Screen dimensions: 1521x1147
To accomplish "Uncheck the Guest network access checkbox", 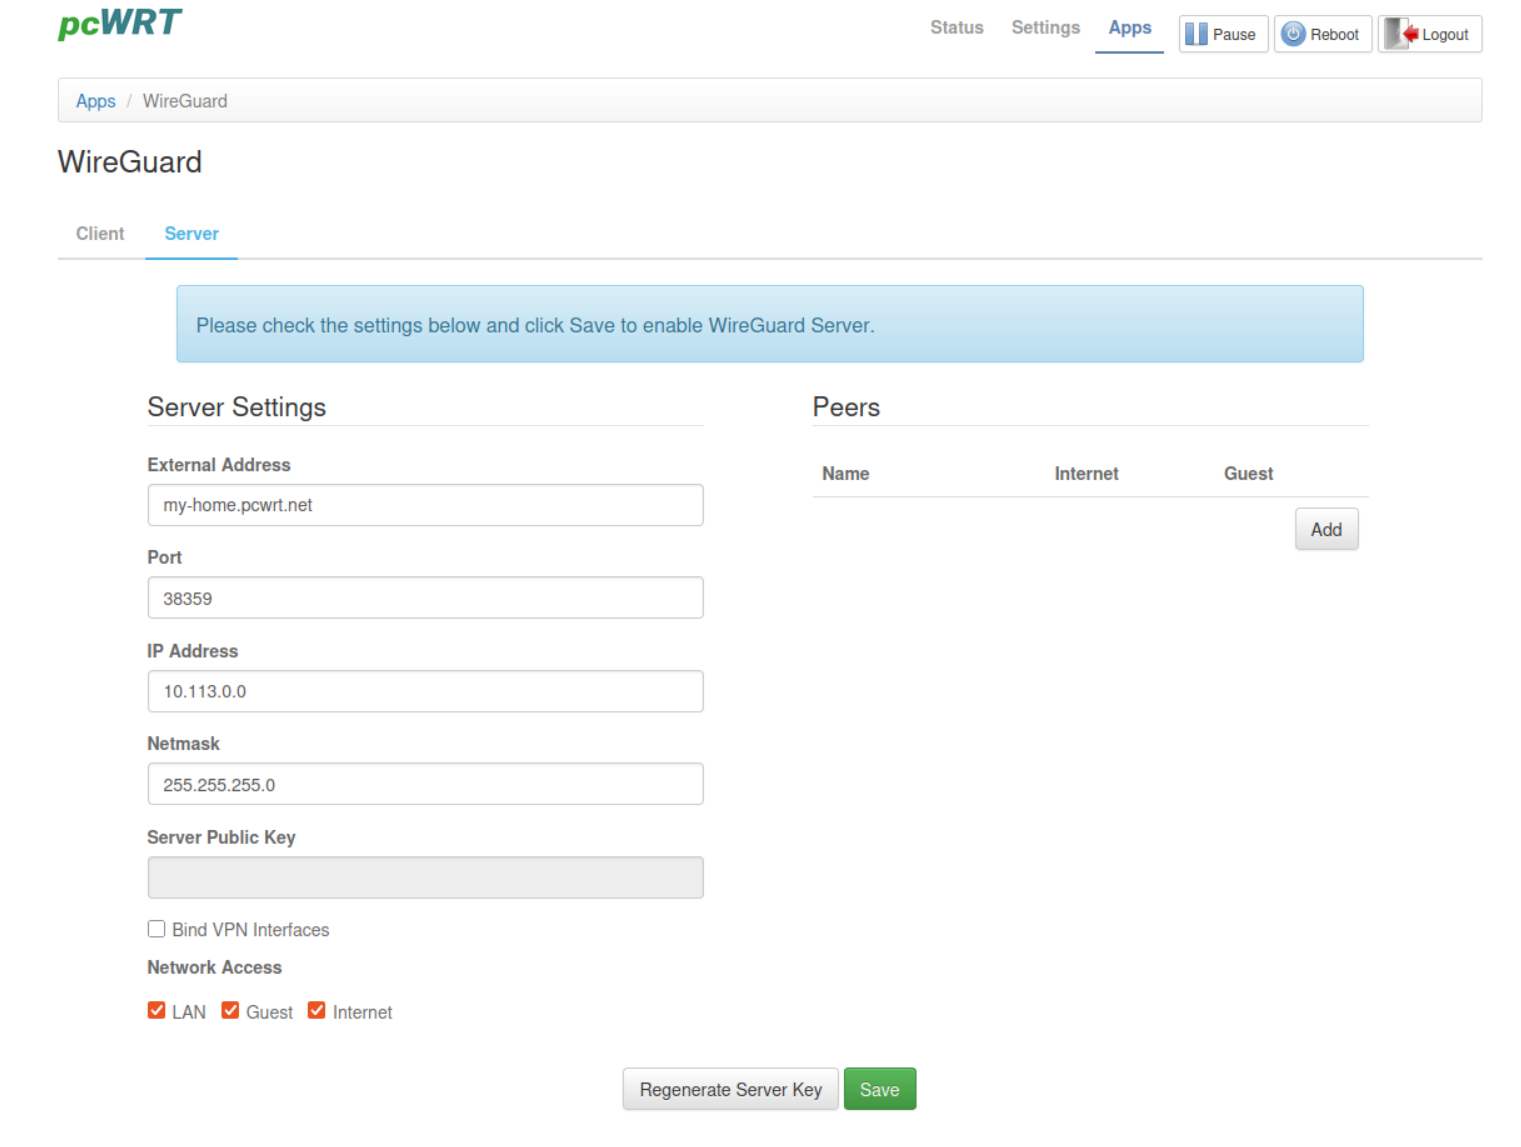I will [230, 1011].
